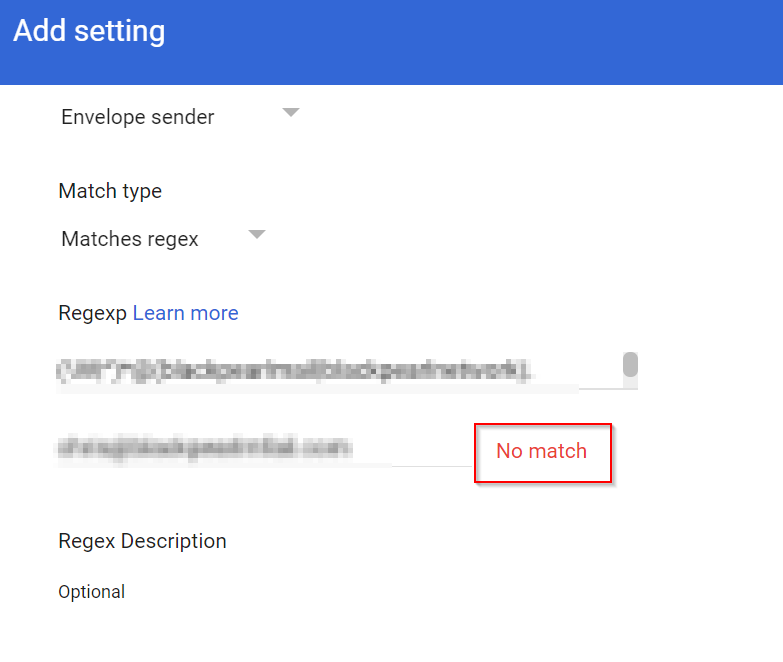Open the Matches regex dropdown arrow
This screenshot has width=783, height=662.
tap(257, 235)
